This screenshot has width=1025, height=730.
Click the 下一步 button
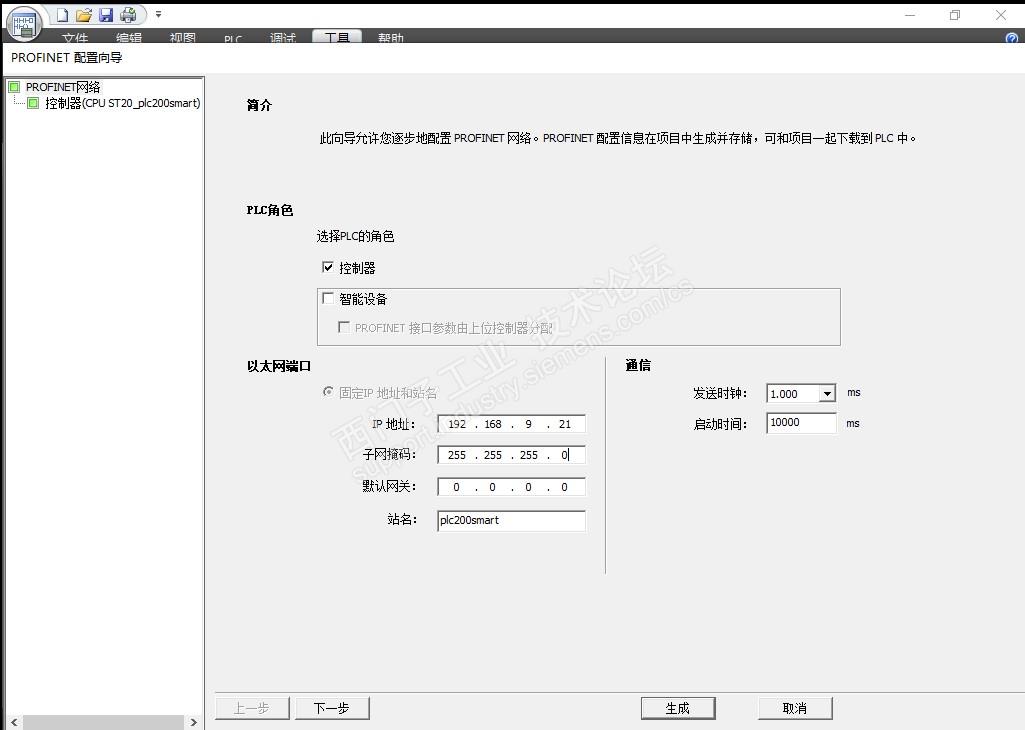332,708
